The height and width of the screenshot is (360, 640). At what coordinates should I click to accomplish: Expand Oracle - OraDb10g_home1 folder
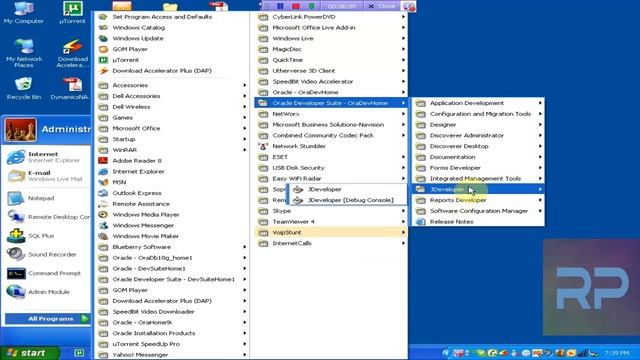(172, 258)
